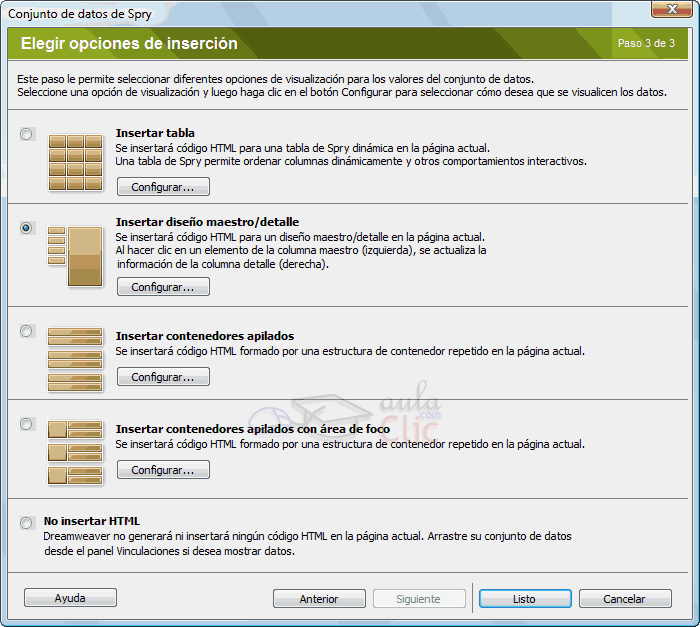
Task: Open the Ayuda help button
Action: (x=70, y=598)
